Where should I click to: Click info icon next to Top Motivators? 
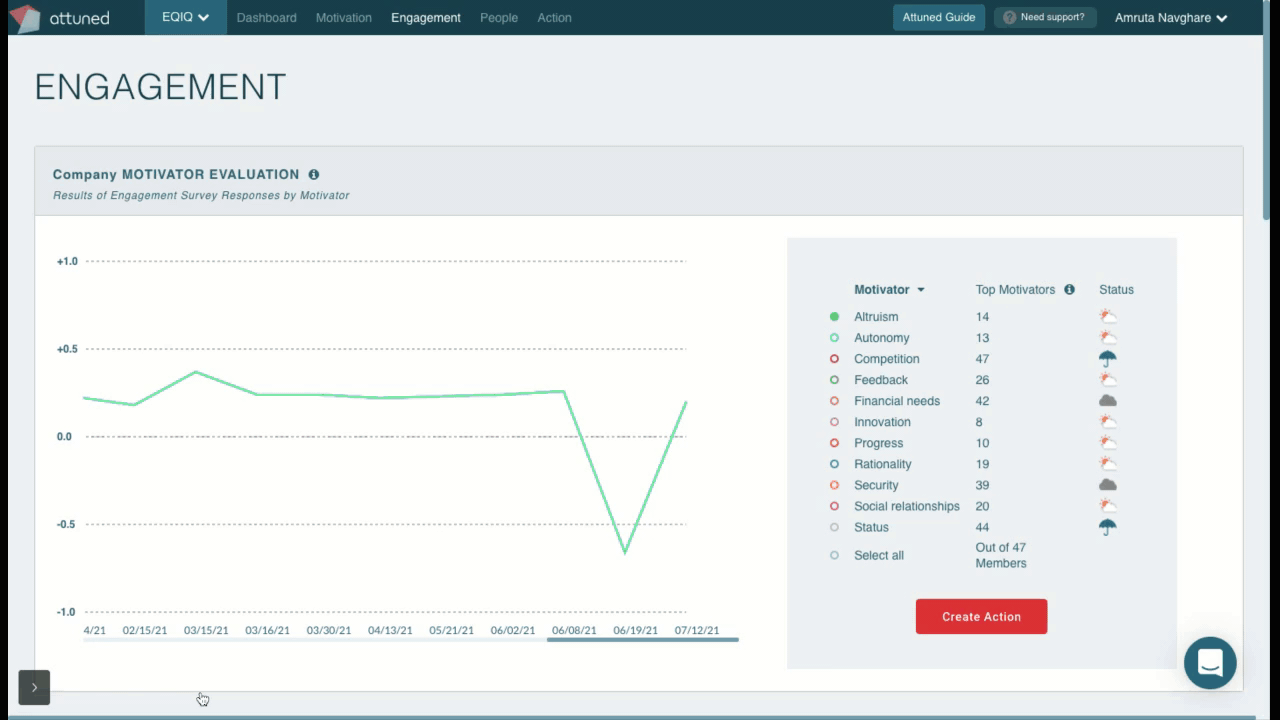click(x=1069, y=290)
